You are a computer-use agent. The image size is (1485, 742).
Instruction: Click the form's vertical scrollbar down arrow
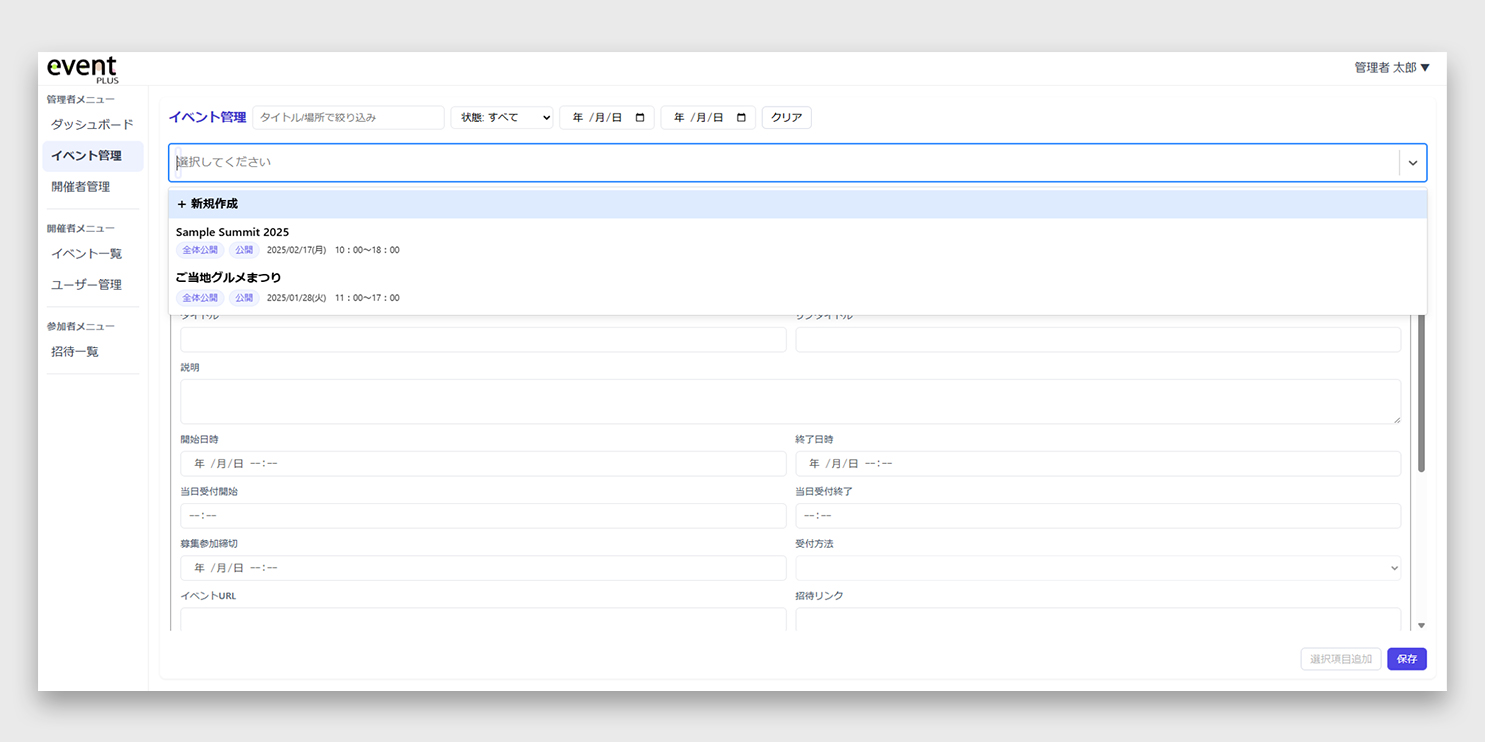tap(1421, 625)
